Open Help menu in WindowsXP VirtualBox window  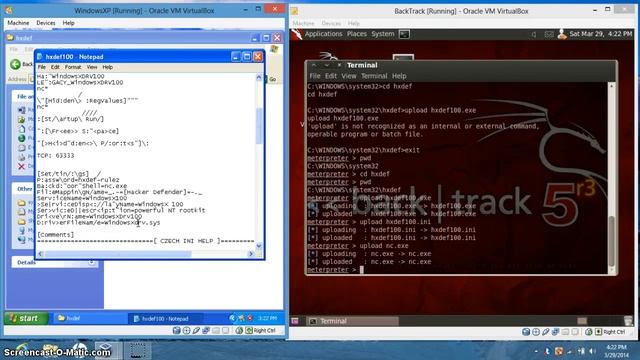tap(69, 23)
